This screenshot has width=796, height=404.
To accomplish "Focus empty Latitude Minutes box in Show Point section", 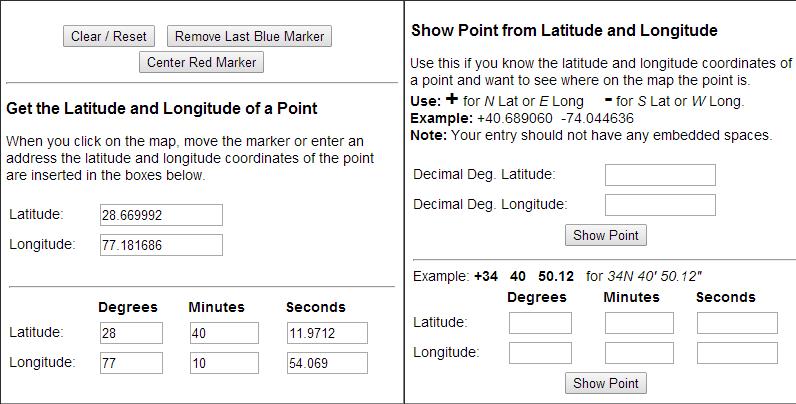I will 639,323.
